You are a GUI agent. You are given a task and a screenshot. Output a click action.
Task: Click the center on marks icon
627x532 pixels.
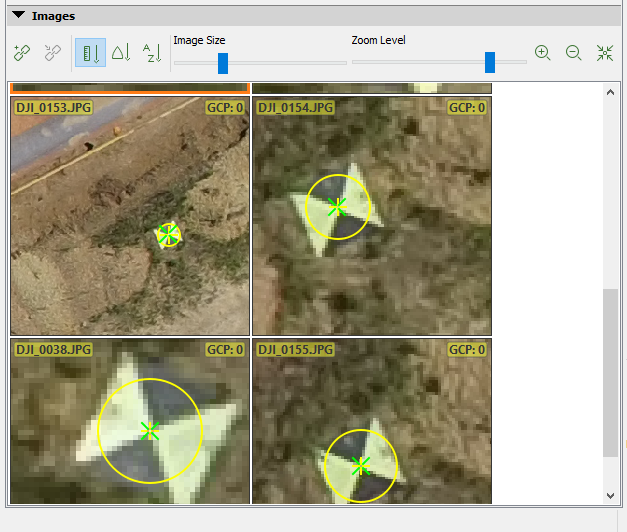[605, 53]
